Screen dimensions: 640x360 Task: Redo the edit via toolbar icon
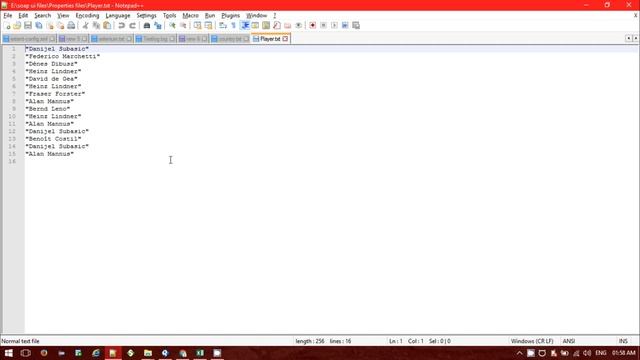pos(132,25)
